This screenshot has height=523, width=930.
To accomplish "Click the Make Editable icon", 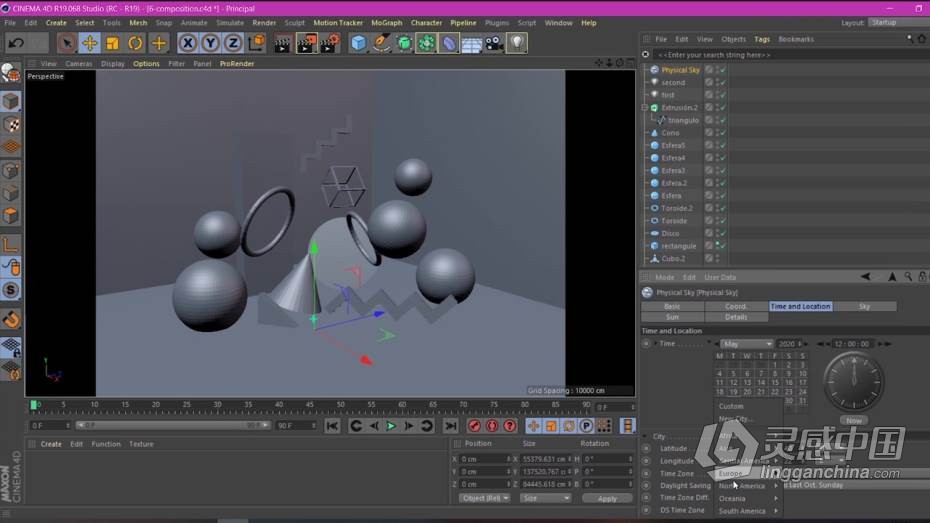I will 11,74.
